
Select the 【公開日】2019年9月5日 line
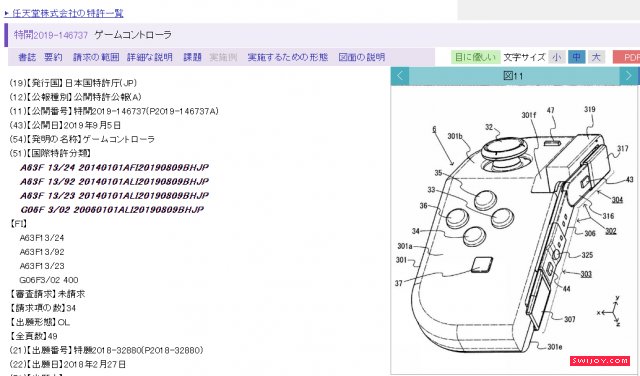(65, 125)
